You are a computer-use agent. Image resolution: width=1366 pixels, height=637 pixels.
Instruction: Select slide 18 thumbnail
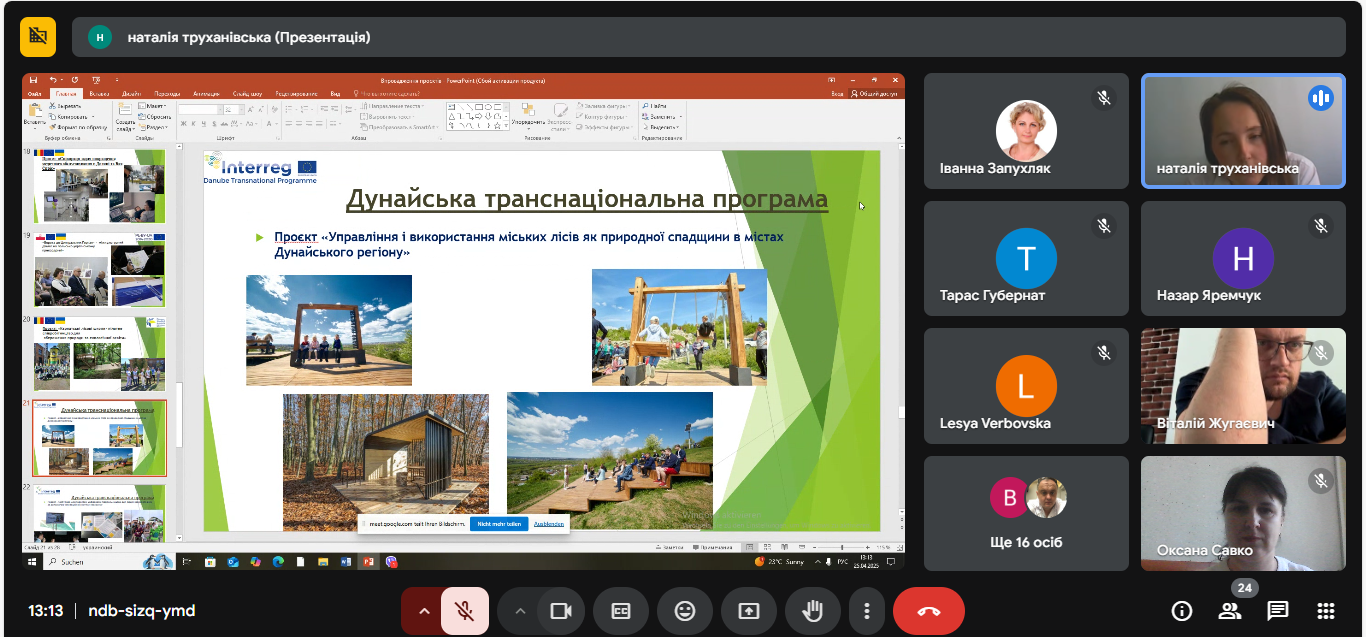pos(100,186)
